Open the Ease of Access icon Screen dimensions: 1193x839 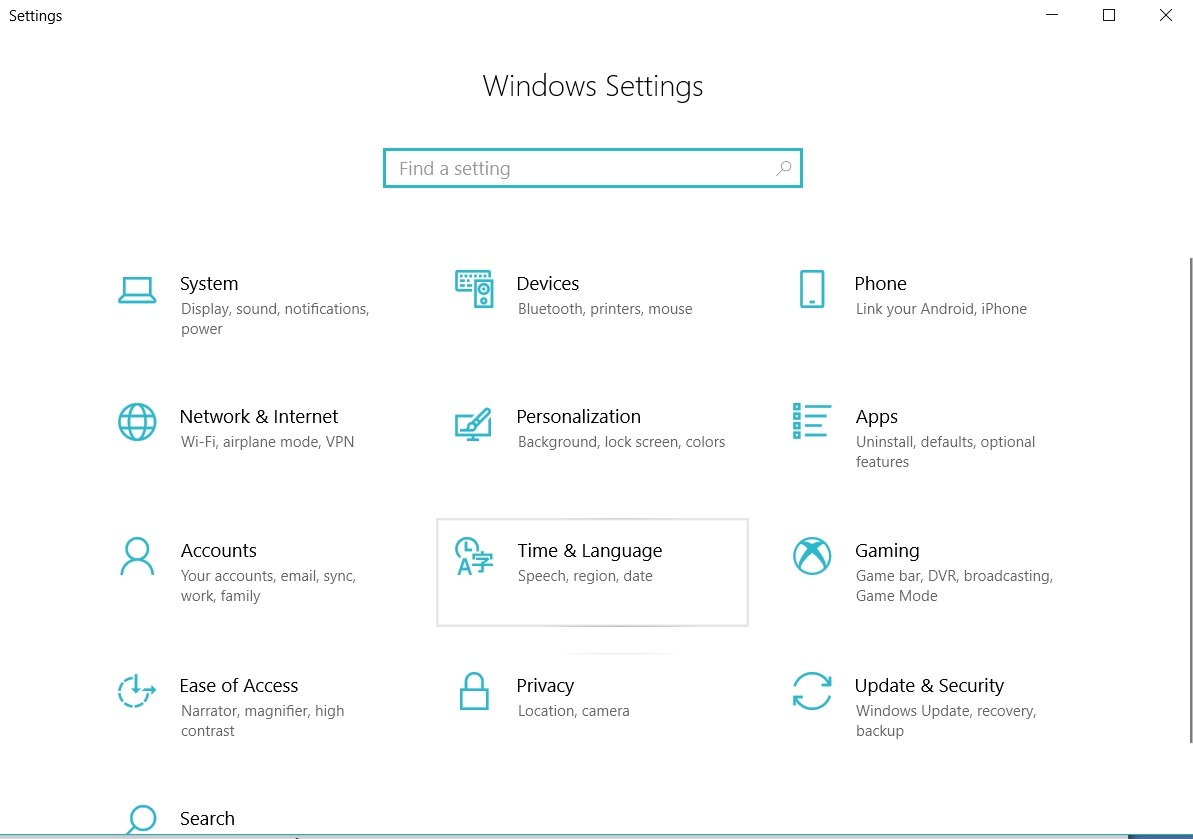[x=137, y=691]
